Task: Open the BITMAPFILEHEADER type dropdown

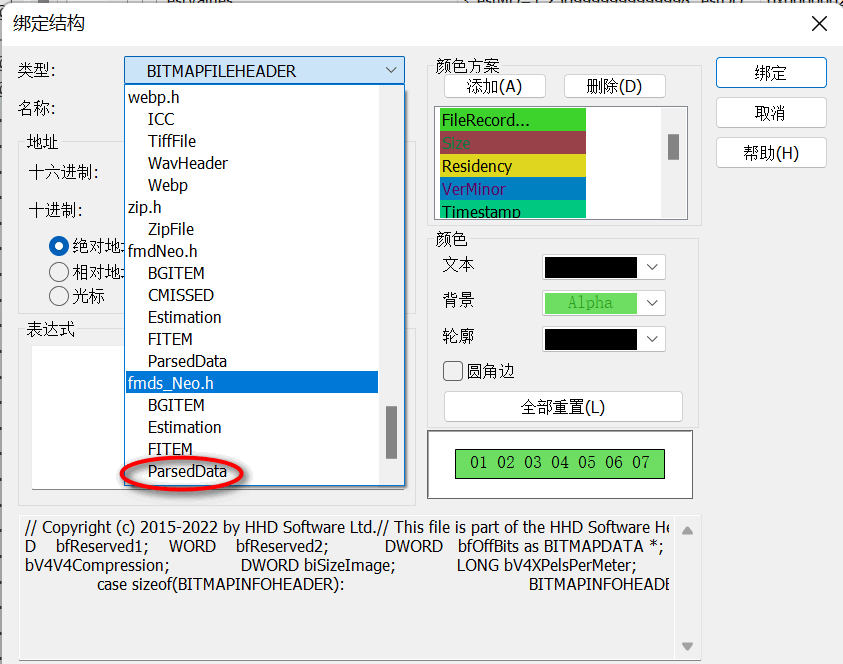Action: click(391, 70)
